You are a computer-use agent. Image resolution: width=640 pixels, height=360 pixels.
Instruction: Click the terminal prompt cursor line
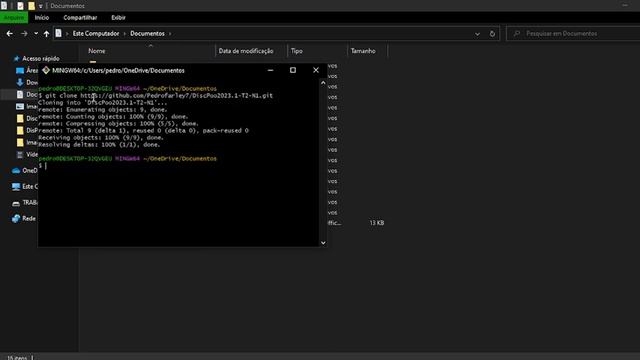tap(43, 166)
